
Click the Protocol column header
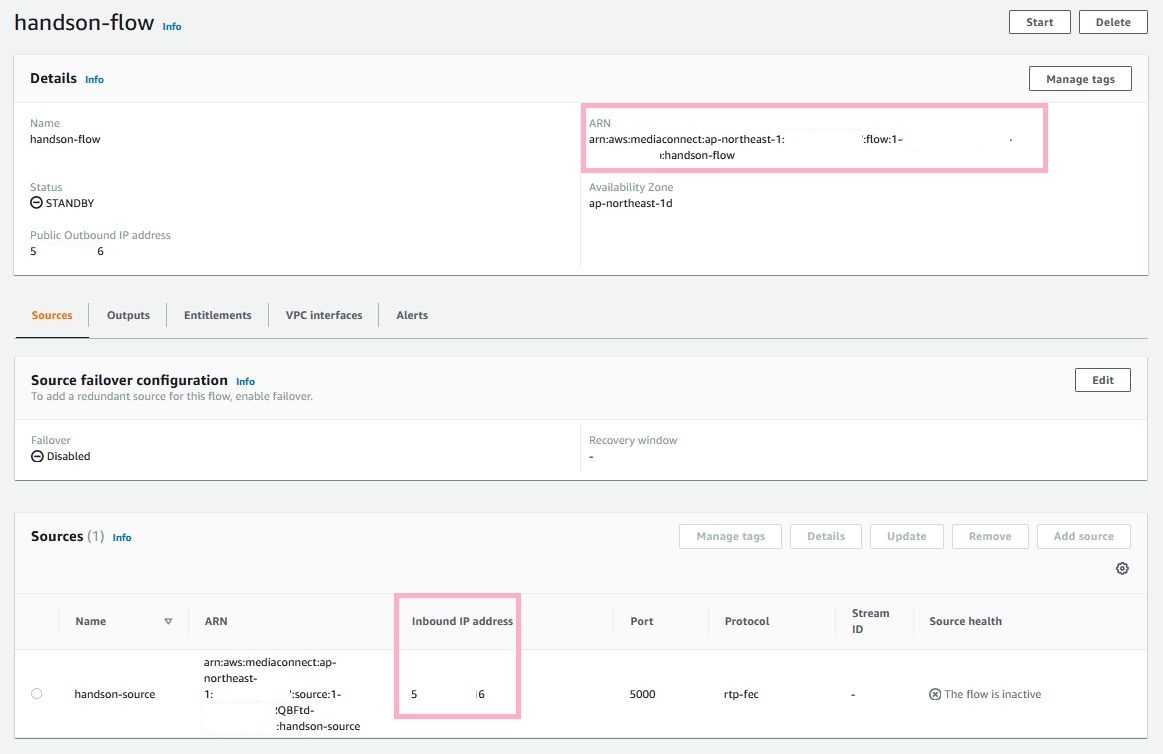[747, 621]
